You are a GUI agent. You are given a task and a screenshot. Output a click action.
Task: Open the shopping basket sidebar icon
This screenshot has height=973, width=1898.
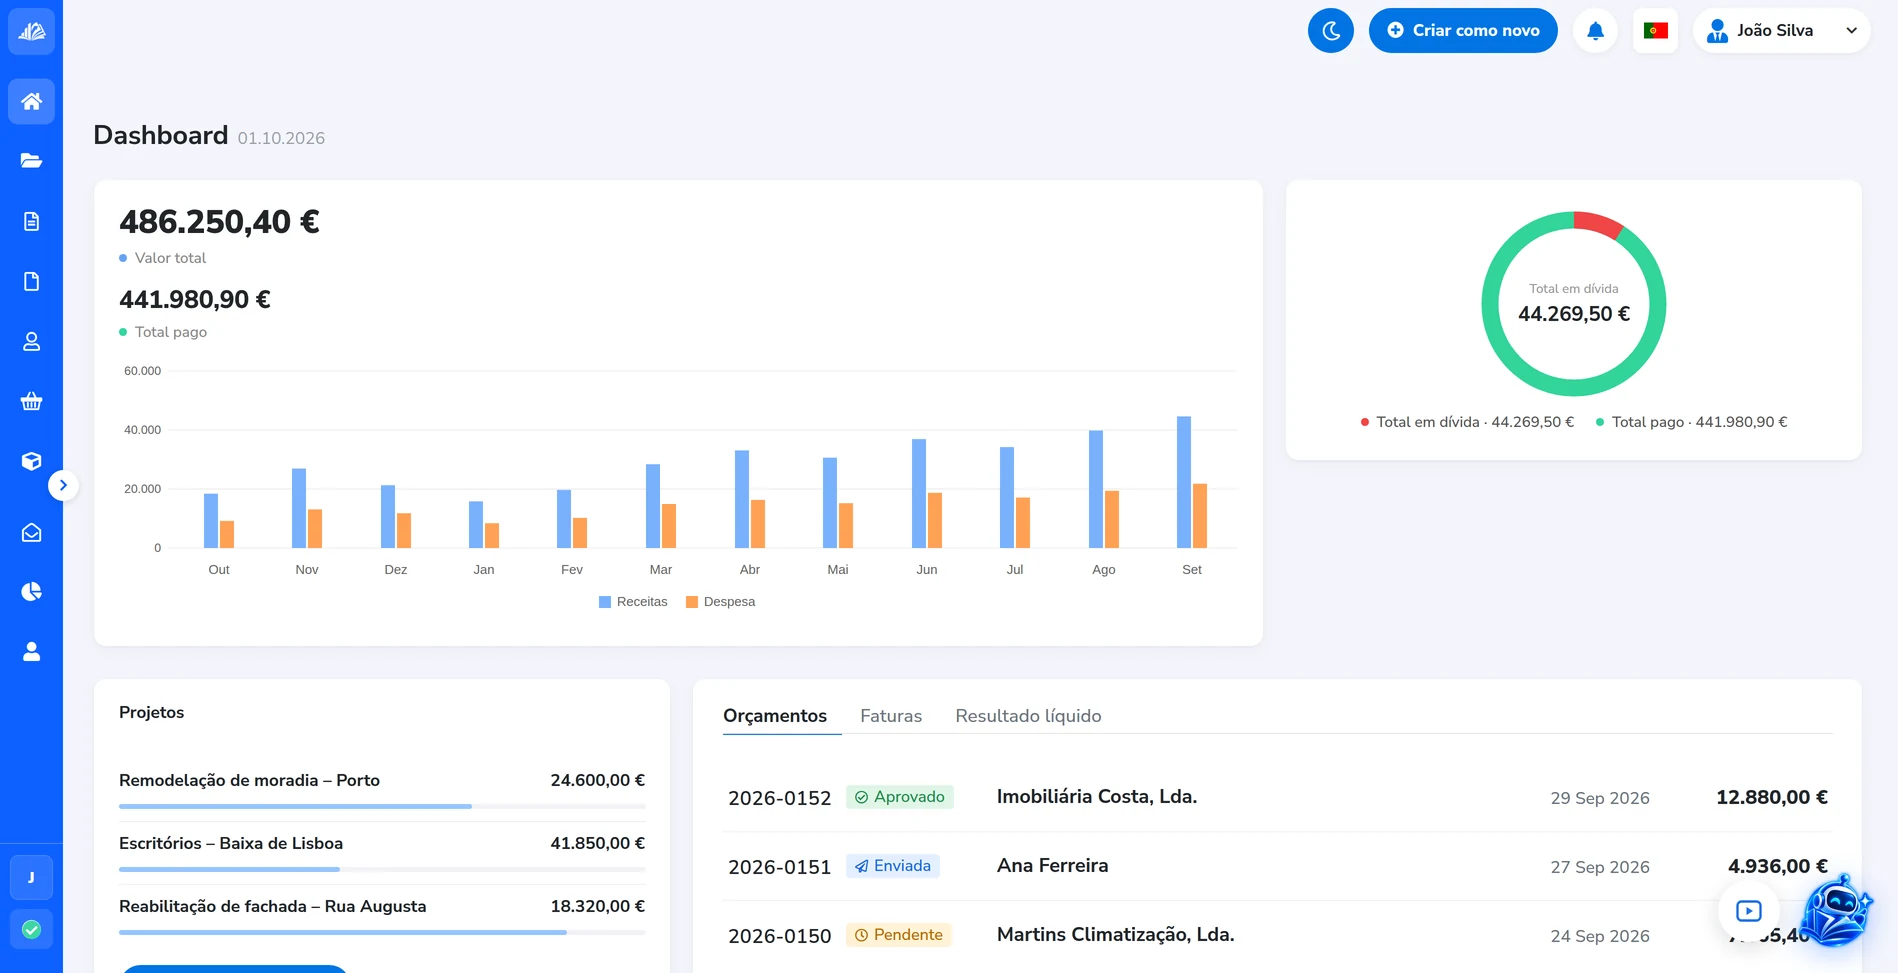(31, 401)
